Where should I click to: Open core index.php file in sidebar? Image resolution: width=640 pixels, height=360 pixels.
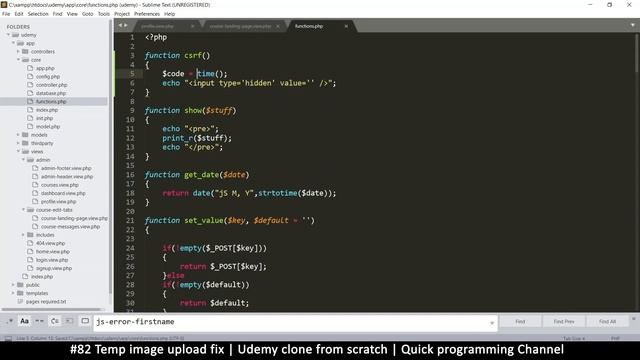click(47, 110)
